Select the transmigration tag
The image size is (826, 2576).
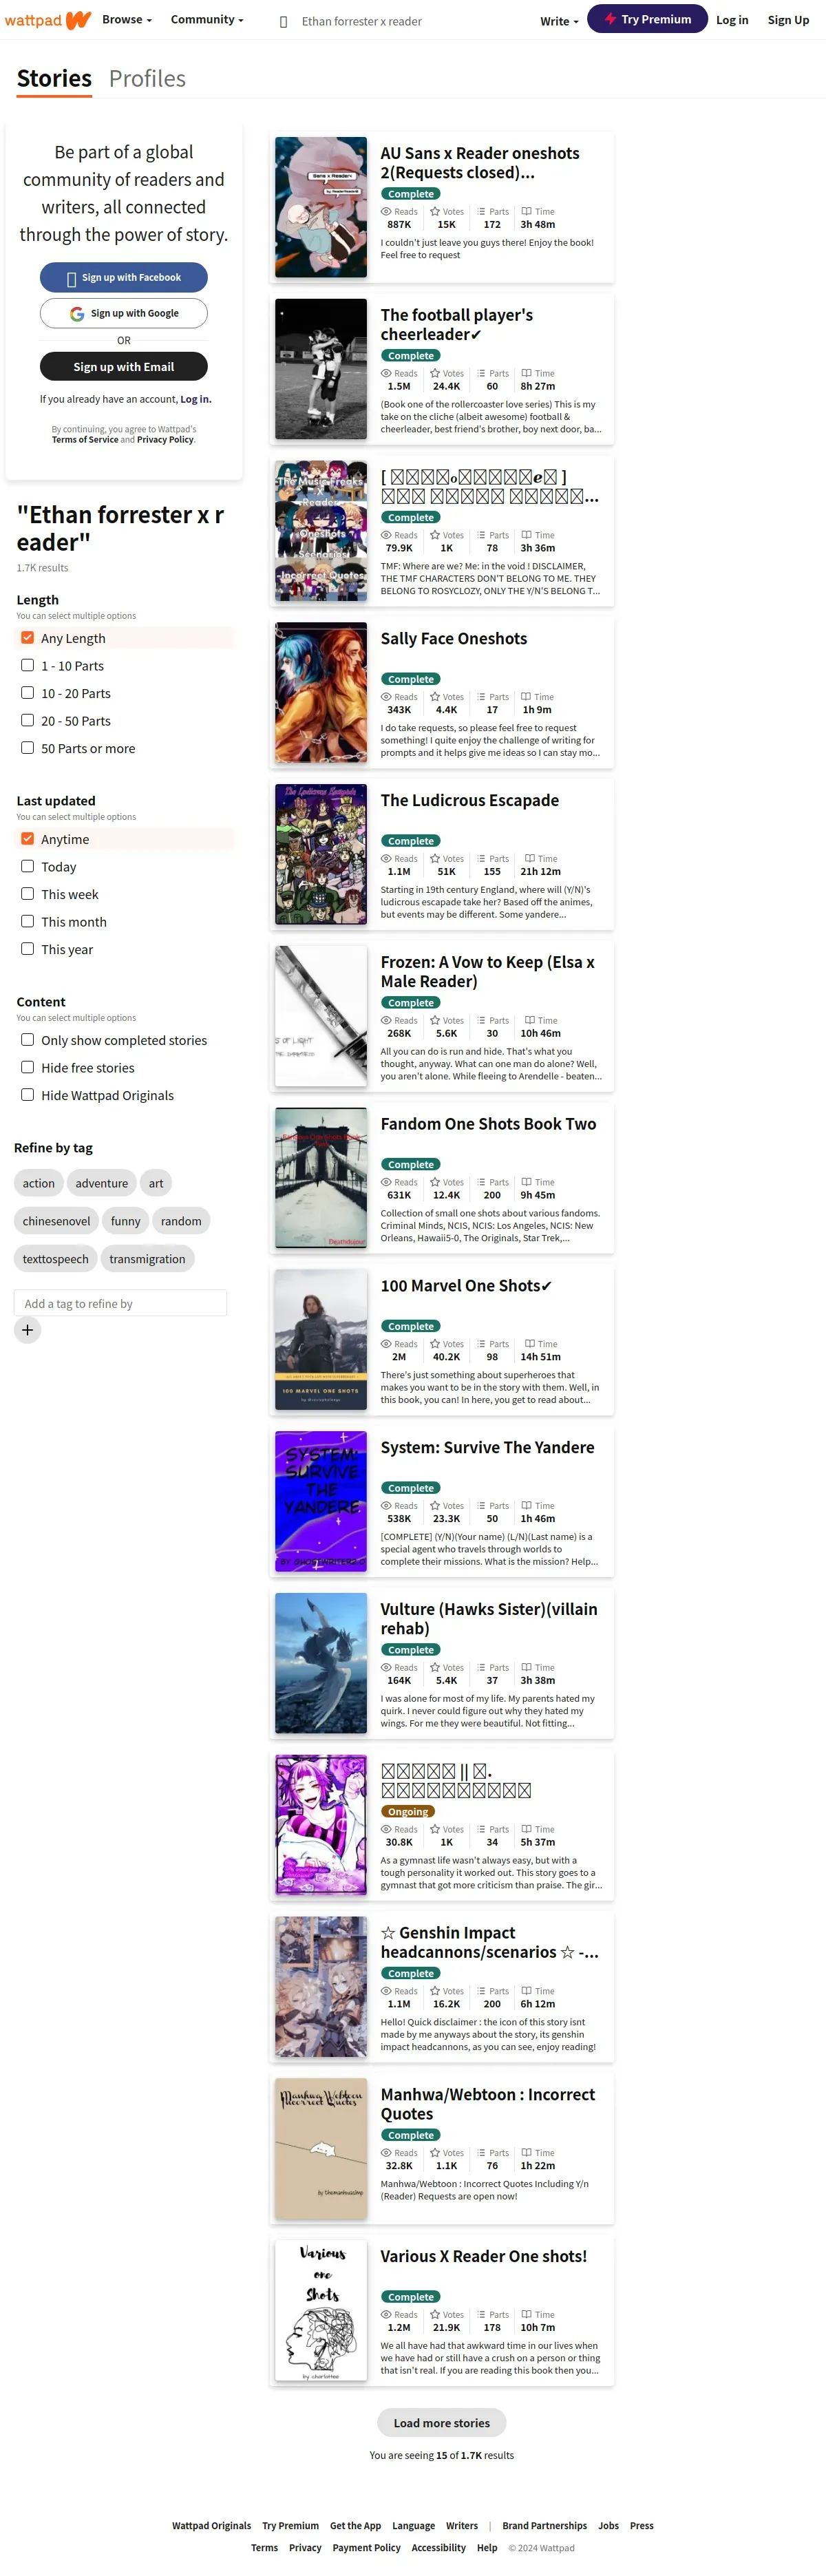tap(147, 1259)
